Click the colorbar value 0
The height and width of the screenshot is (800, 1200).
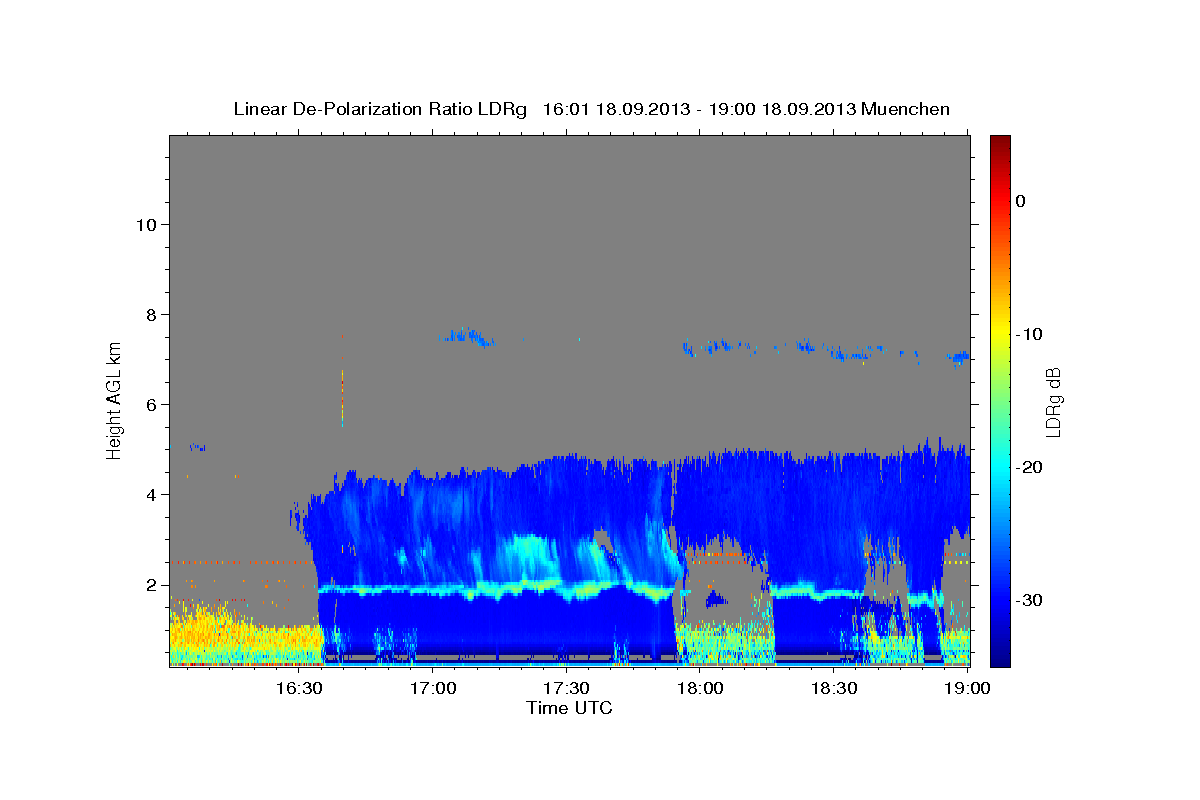tap(1021, 201)
